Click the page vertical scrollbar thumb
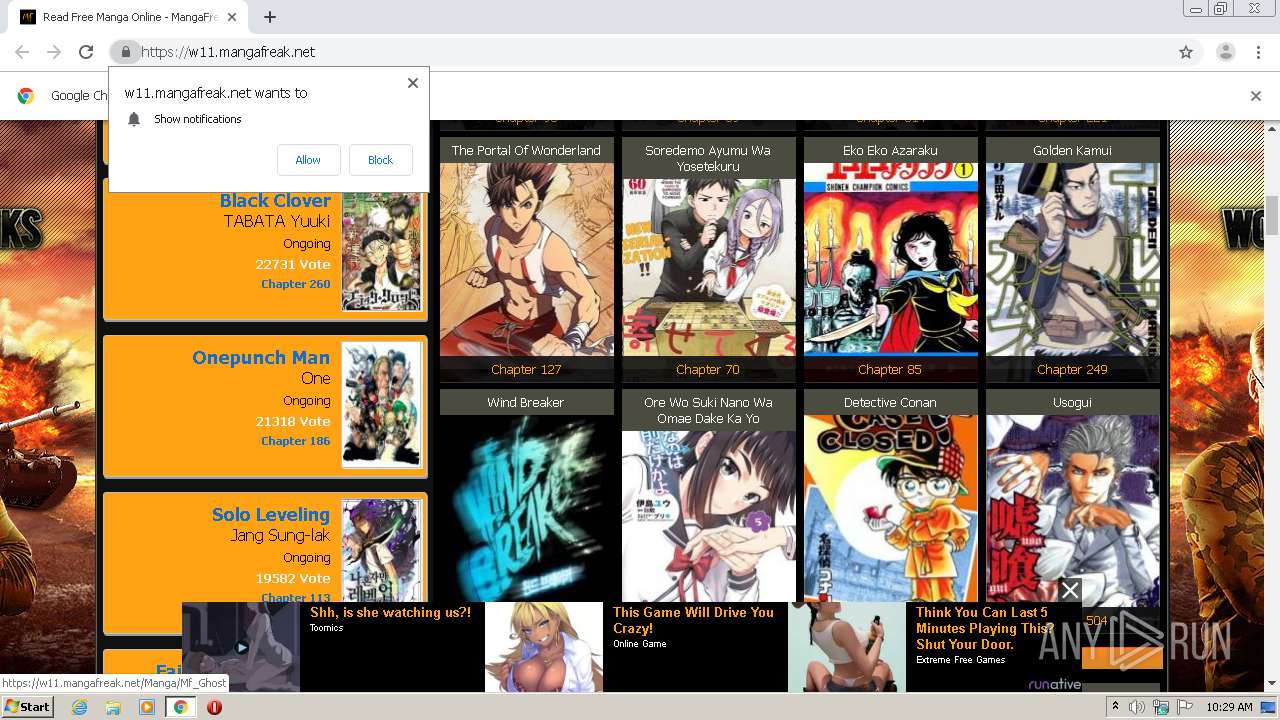1280x720 pixels. 1272,216
